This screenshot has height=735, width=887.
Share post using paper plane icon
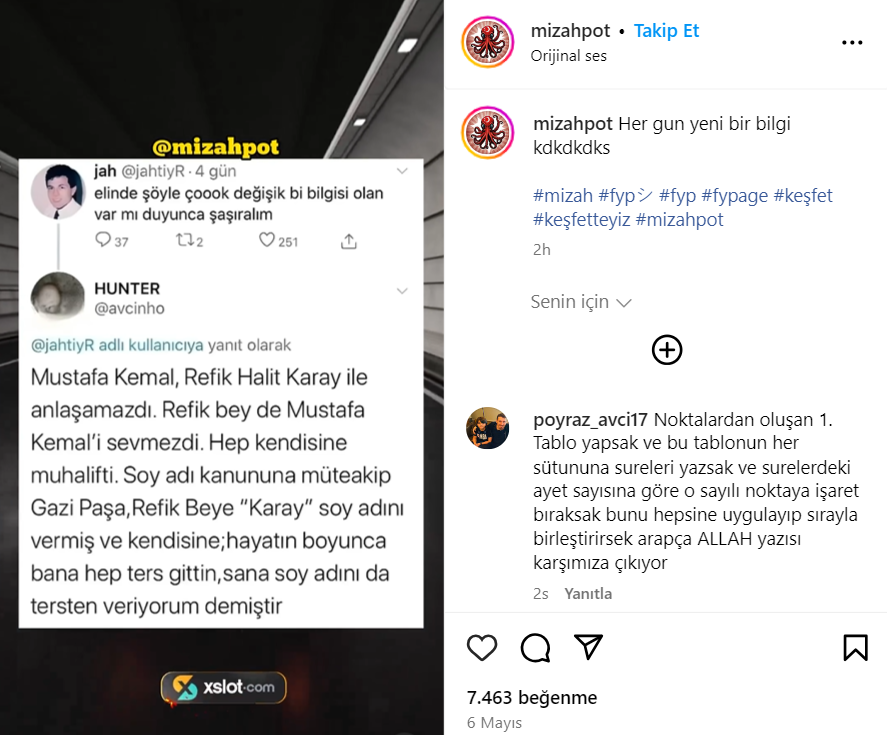588,647
